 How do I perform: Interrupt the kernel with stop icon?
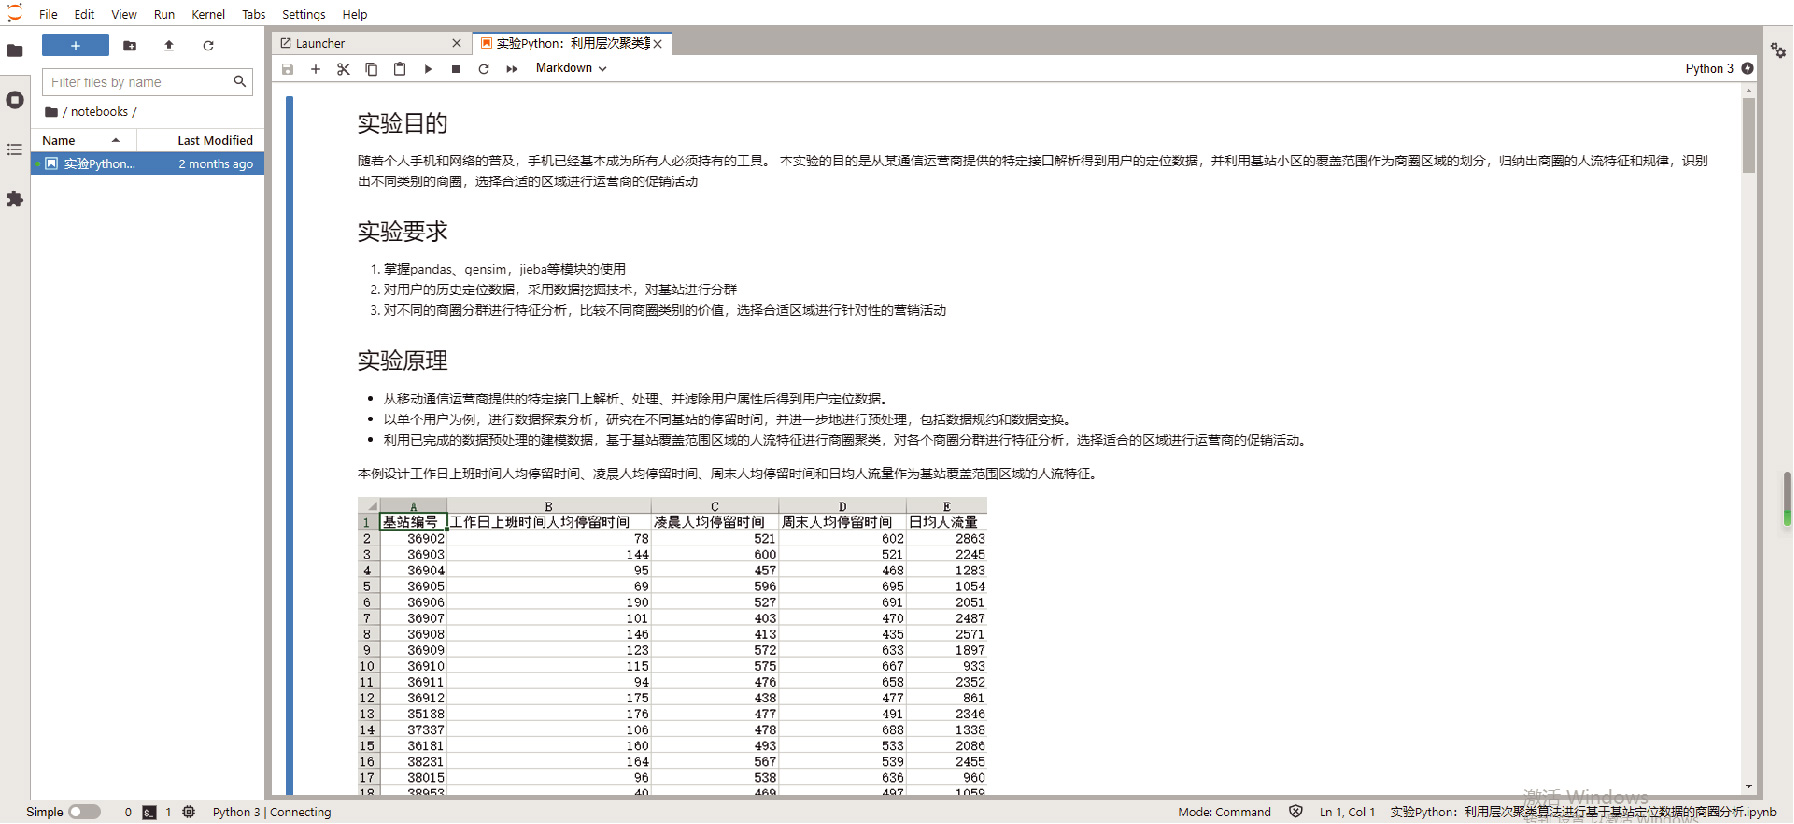click(456, 69)
